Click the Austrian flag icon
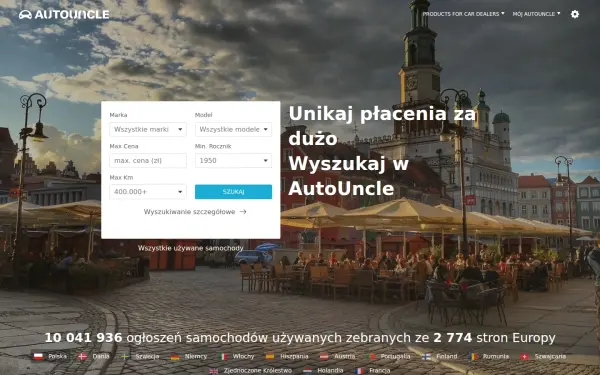Image resolution: width=600 pixels, height=375 pixels. pos(324,357)
